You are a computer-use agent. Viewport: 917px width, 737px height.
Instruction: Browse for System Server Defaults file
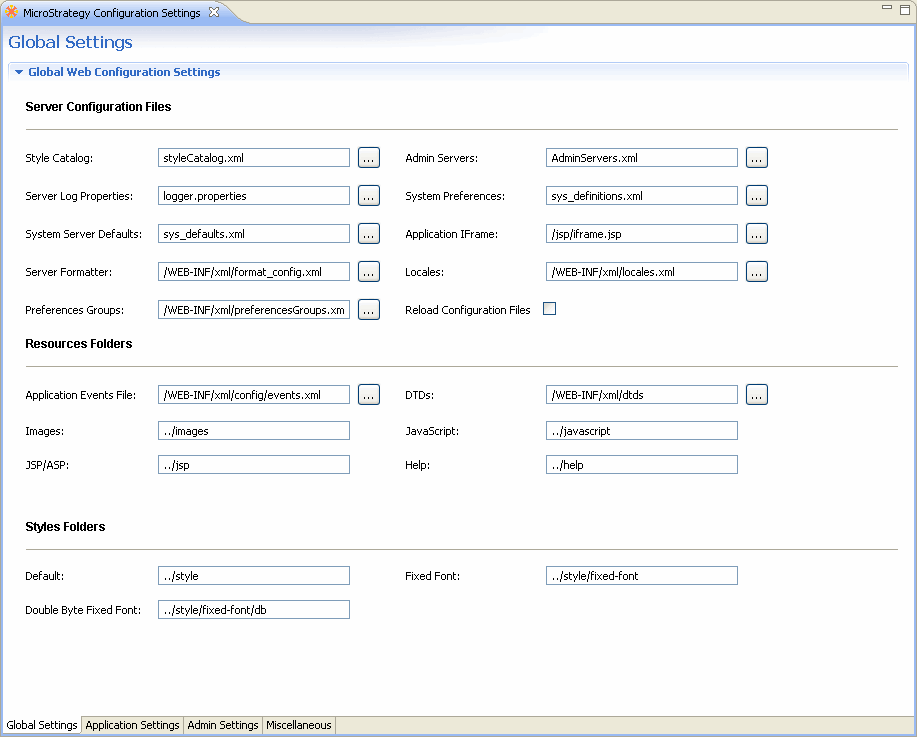(369, 233)
